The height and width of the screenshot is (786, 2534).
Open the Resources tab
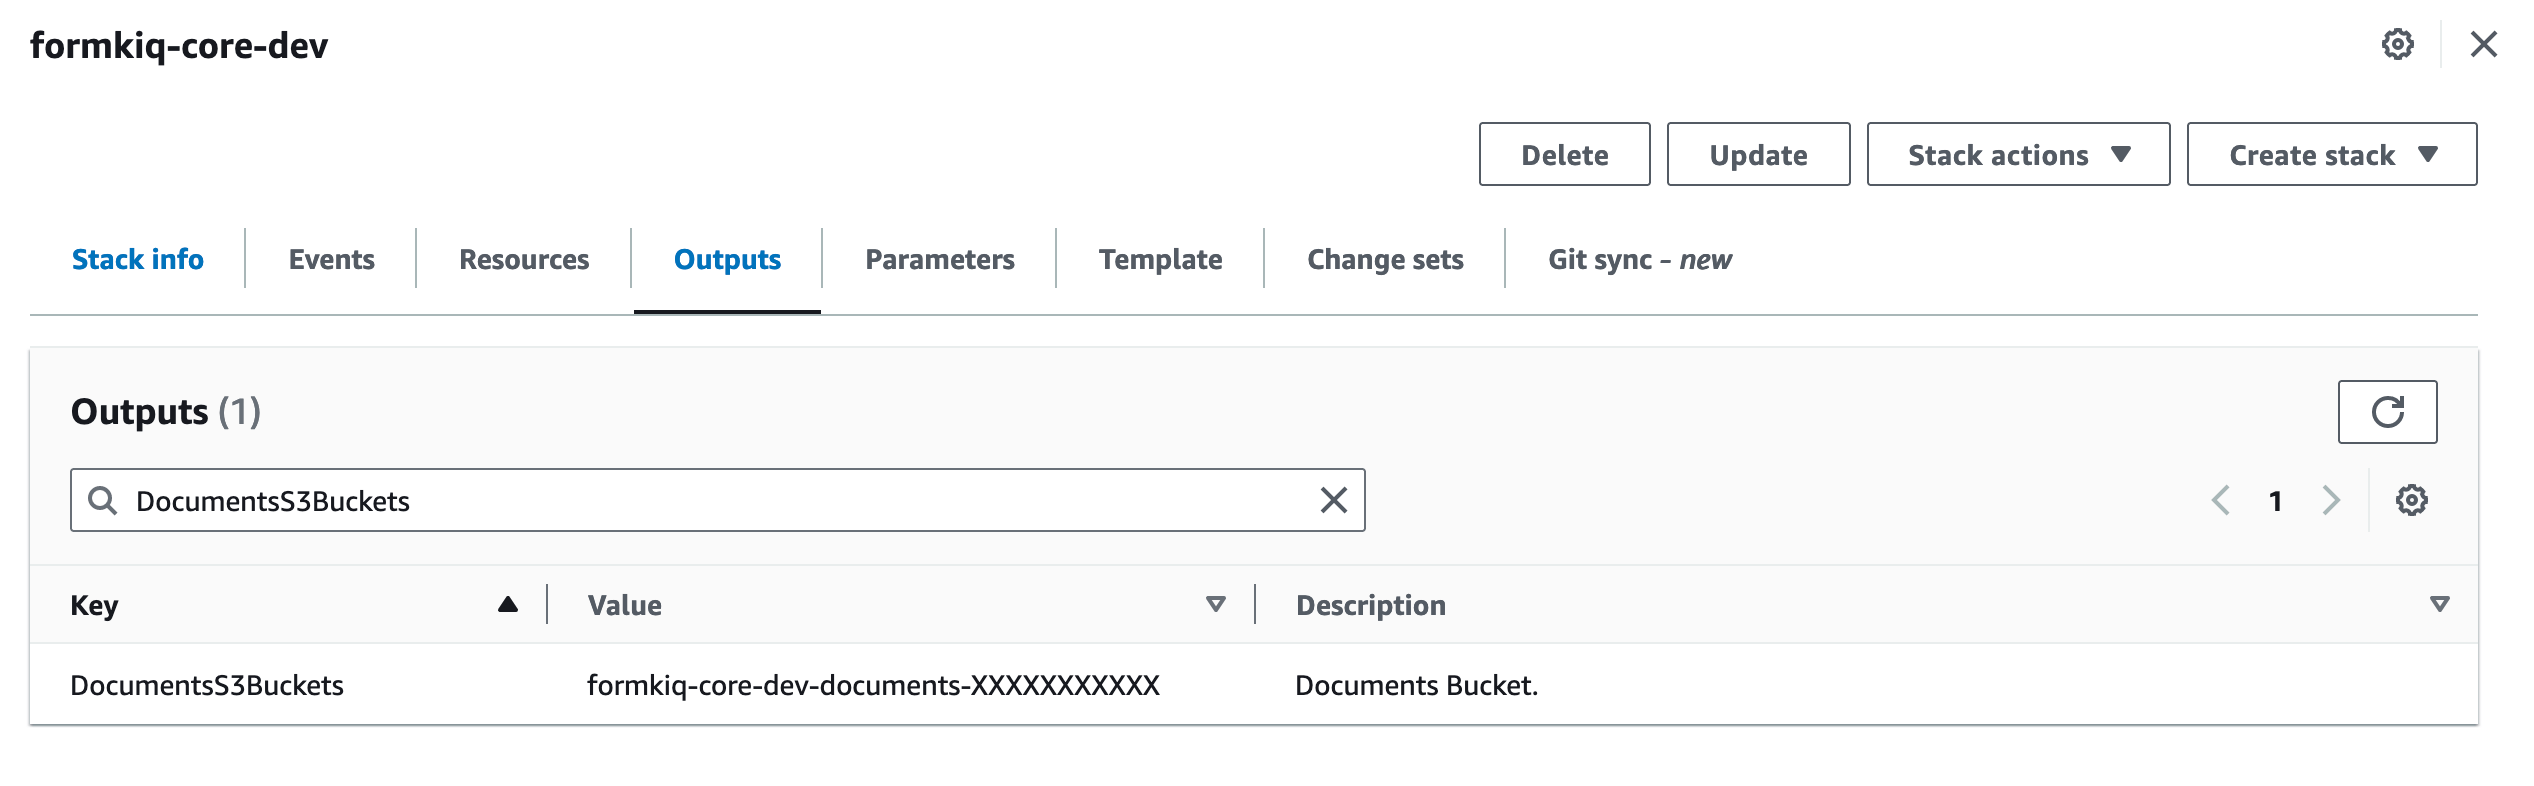pyautogui.click(x=524, y=260)
